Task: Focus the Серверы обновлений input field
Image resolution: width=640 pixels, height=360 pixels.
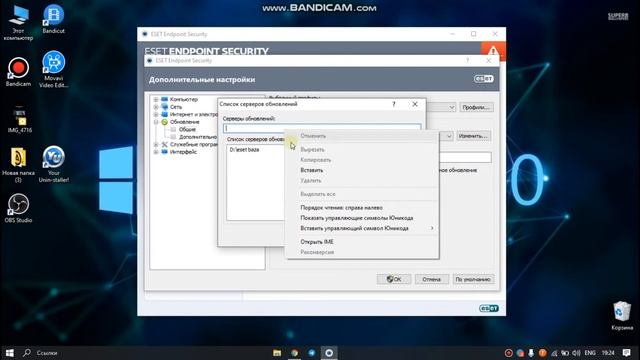Action: click(x=322, y=128)
